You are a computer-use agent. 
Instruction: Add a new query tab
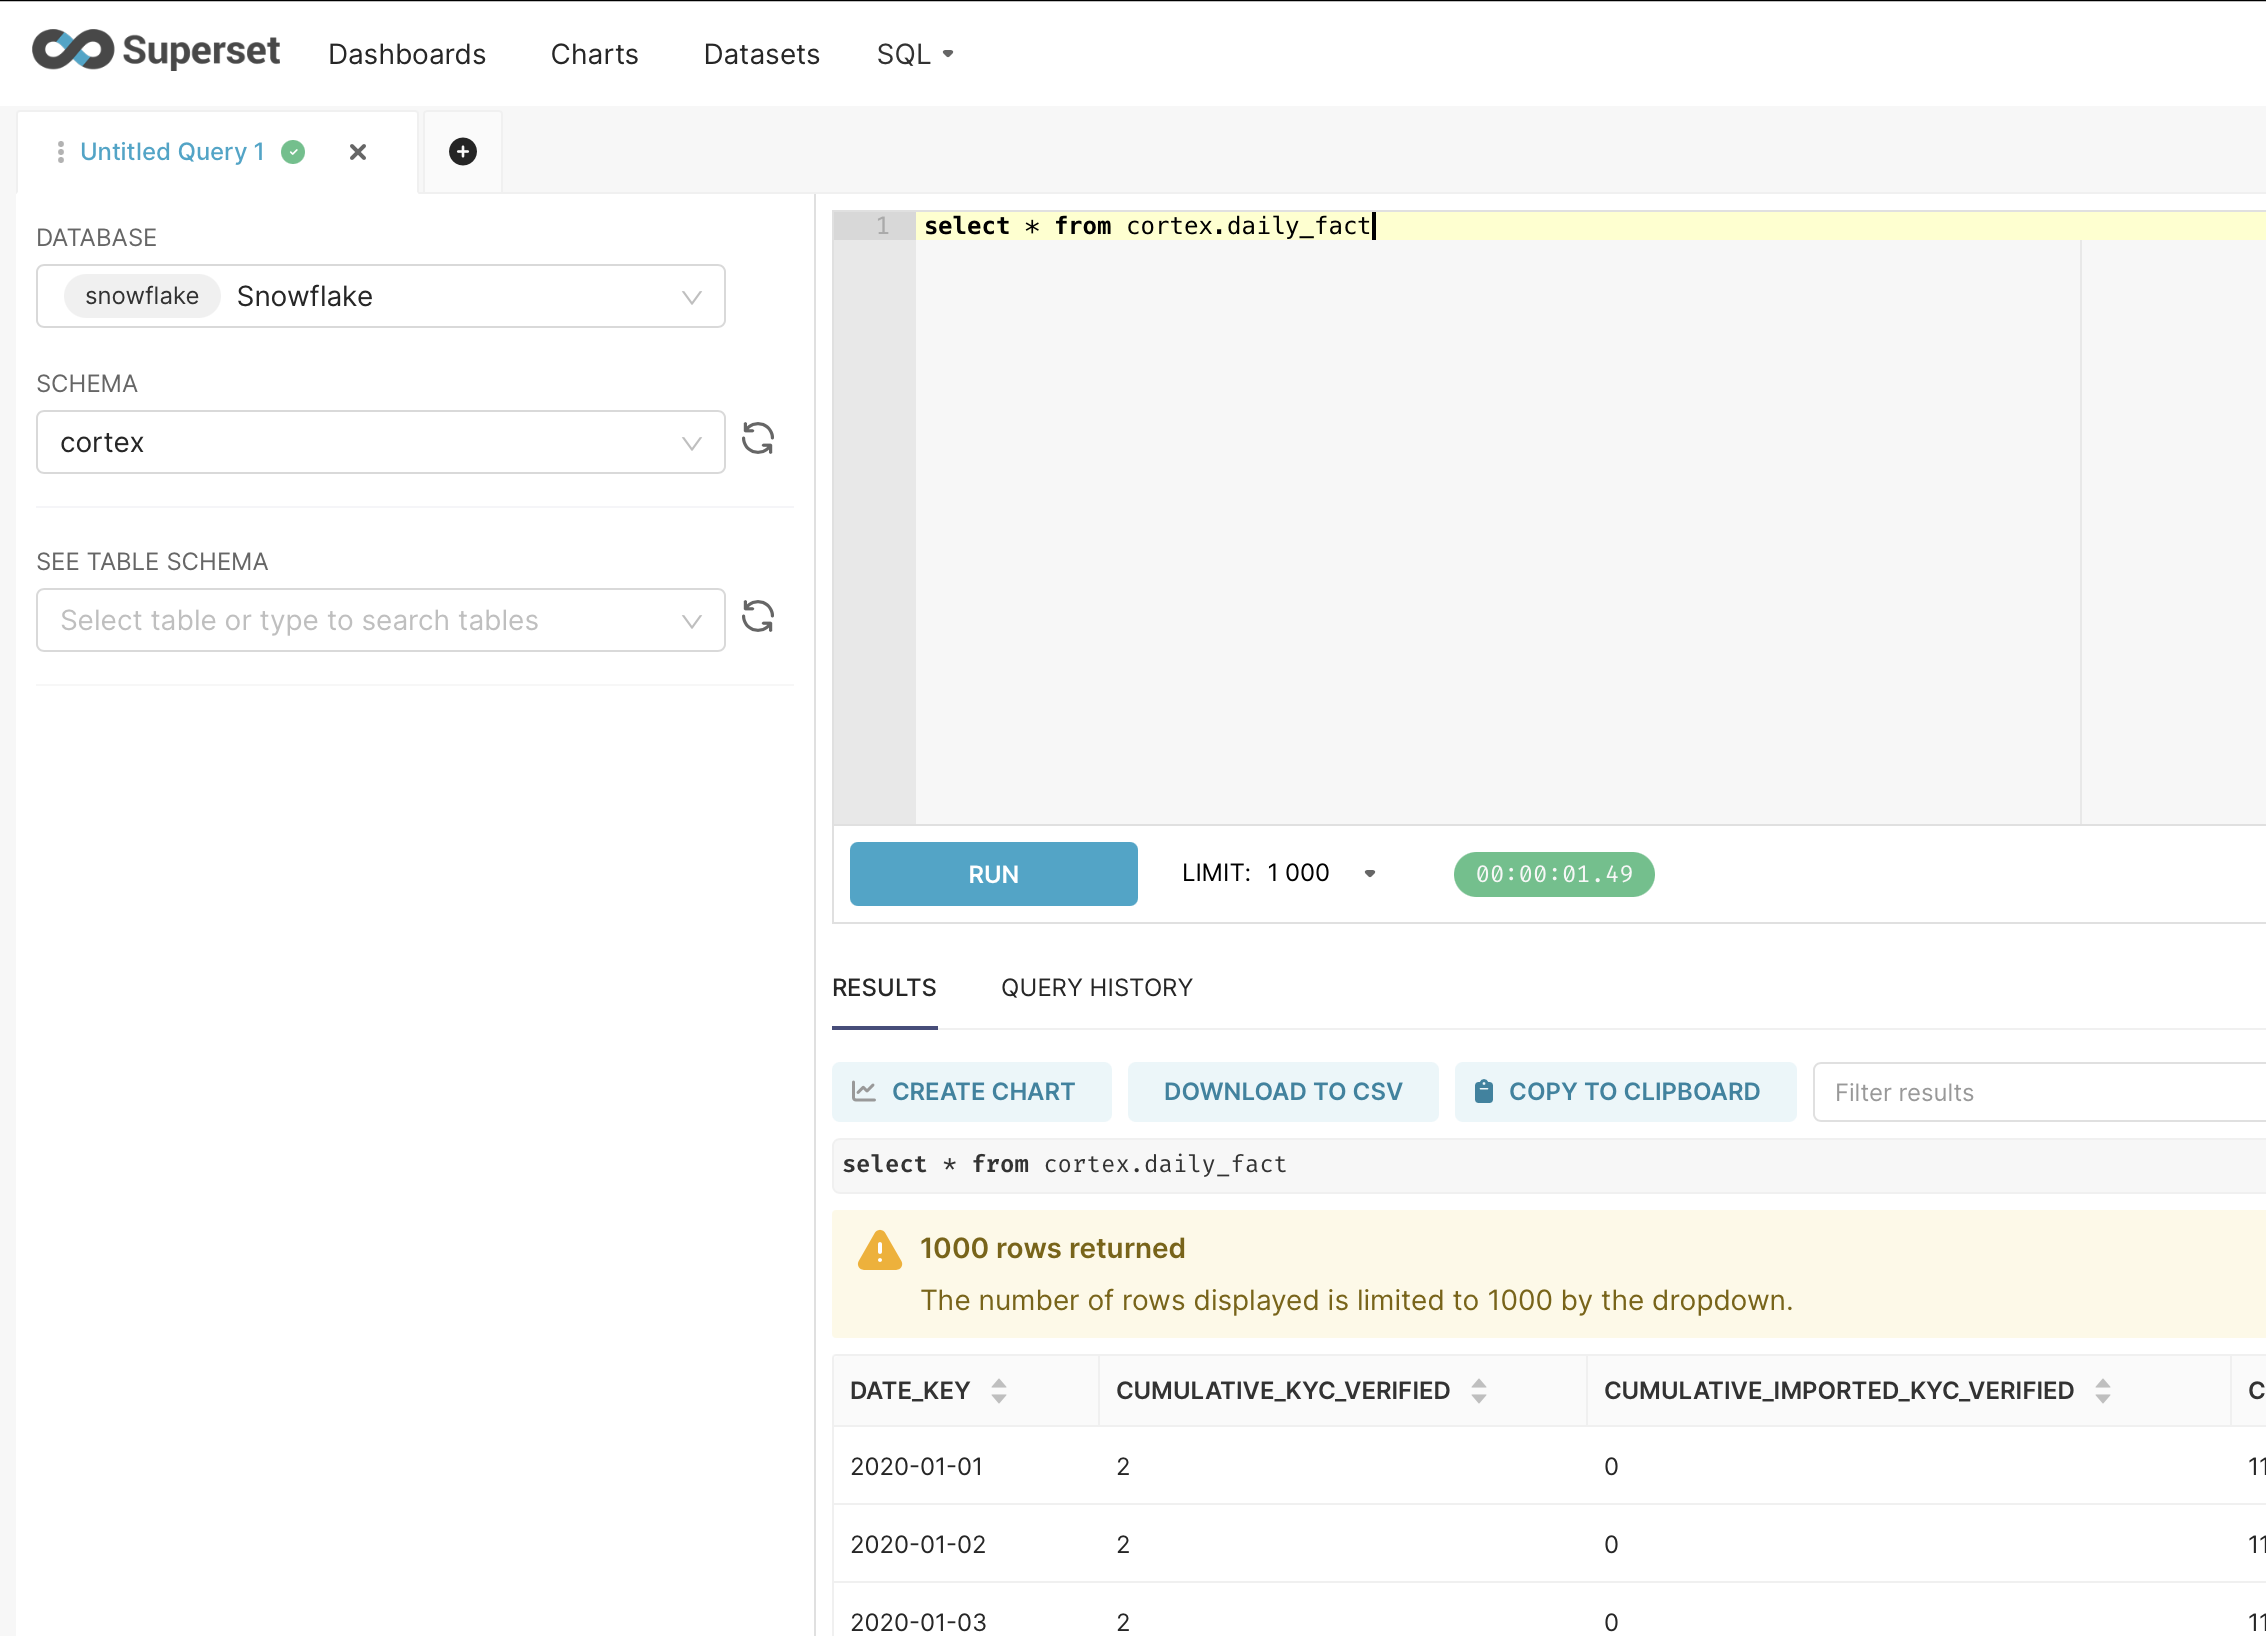[x=462, y=152]
